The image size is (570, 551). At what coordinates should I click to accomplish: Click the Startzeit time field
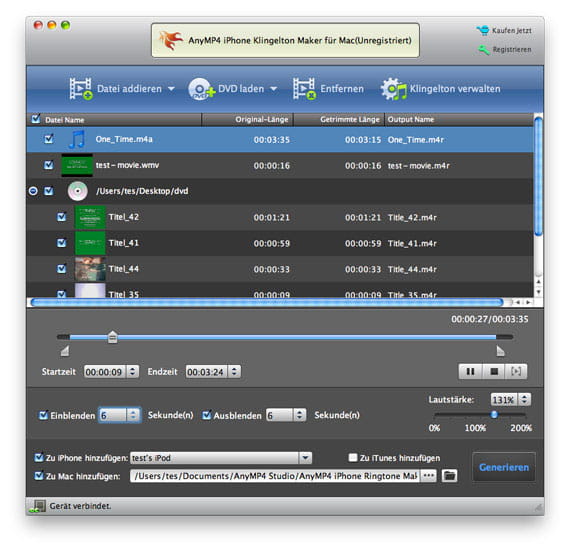(105, 372)
